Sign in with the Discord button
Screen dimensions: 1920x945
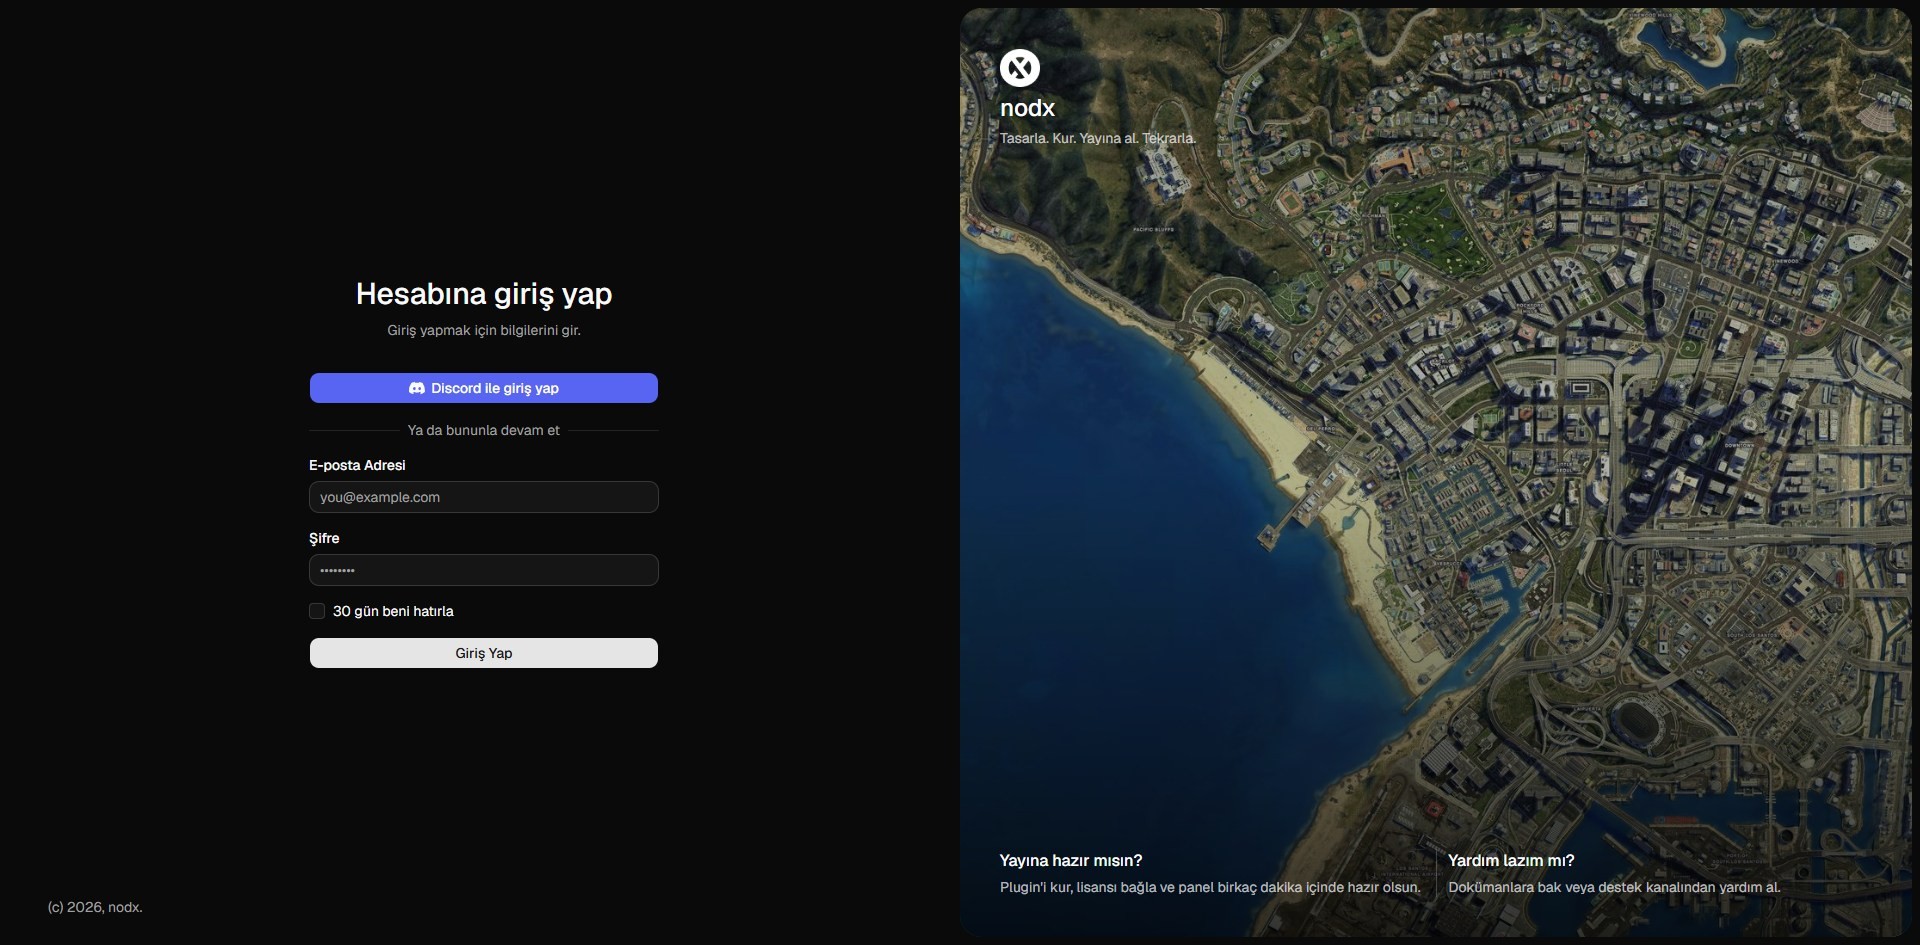484,388
